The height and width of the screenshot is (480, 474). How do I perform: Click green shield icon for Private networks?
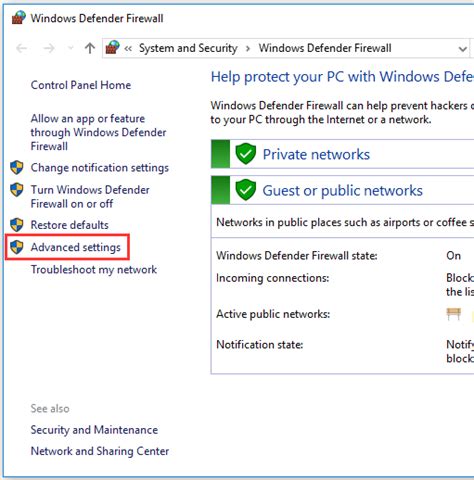246,154
